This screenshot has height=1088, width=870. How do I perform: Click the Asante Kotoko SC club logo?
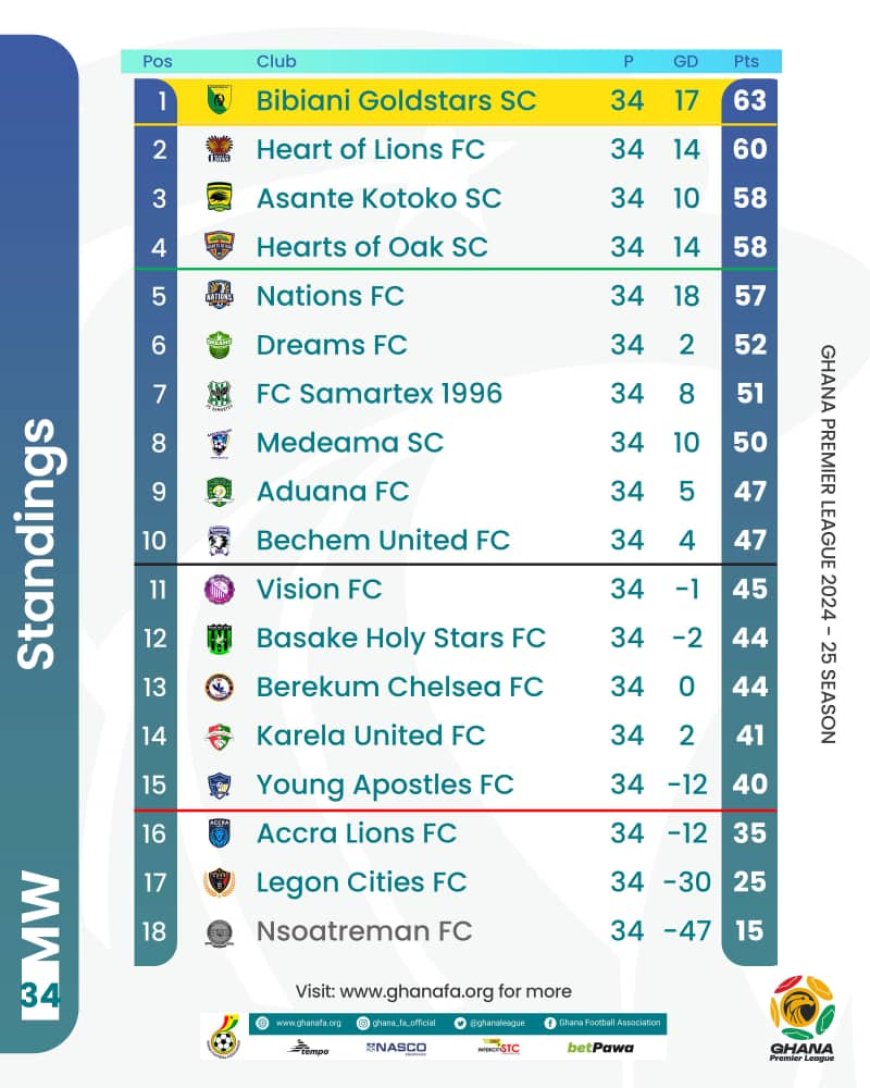click(218, 198)
